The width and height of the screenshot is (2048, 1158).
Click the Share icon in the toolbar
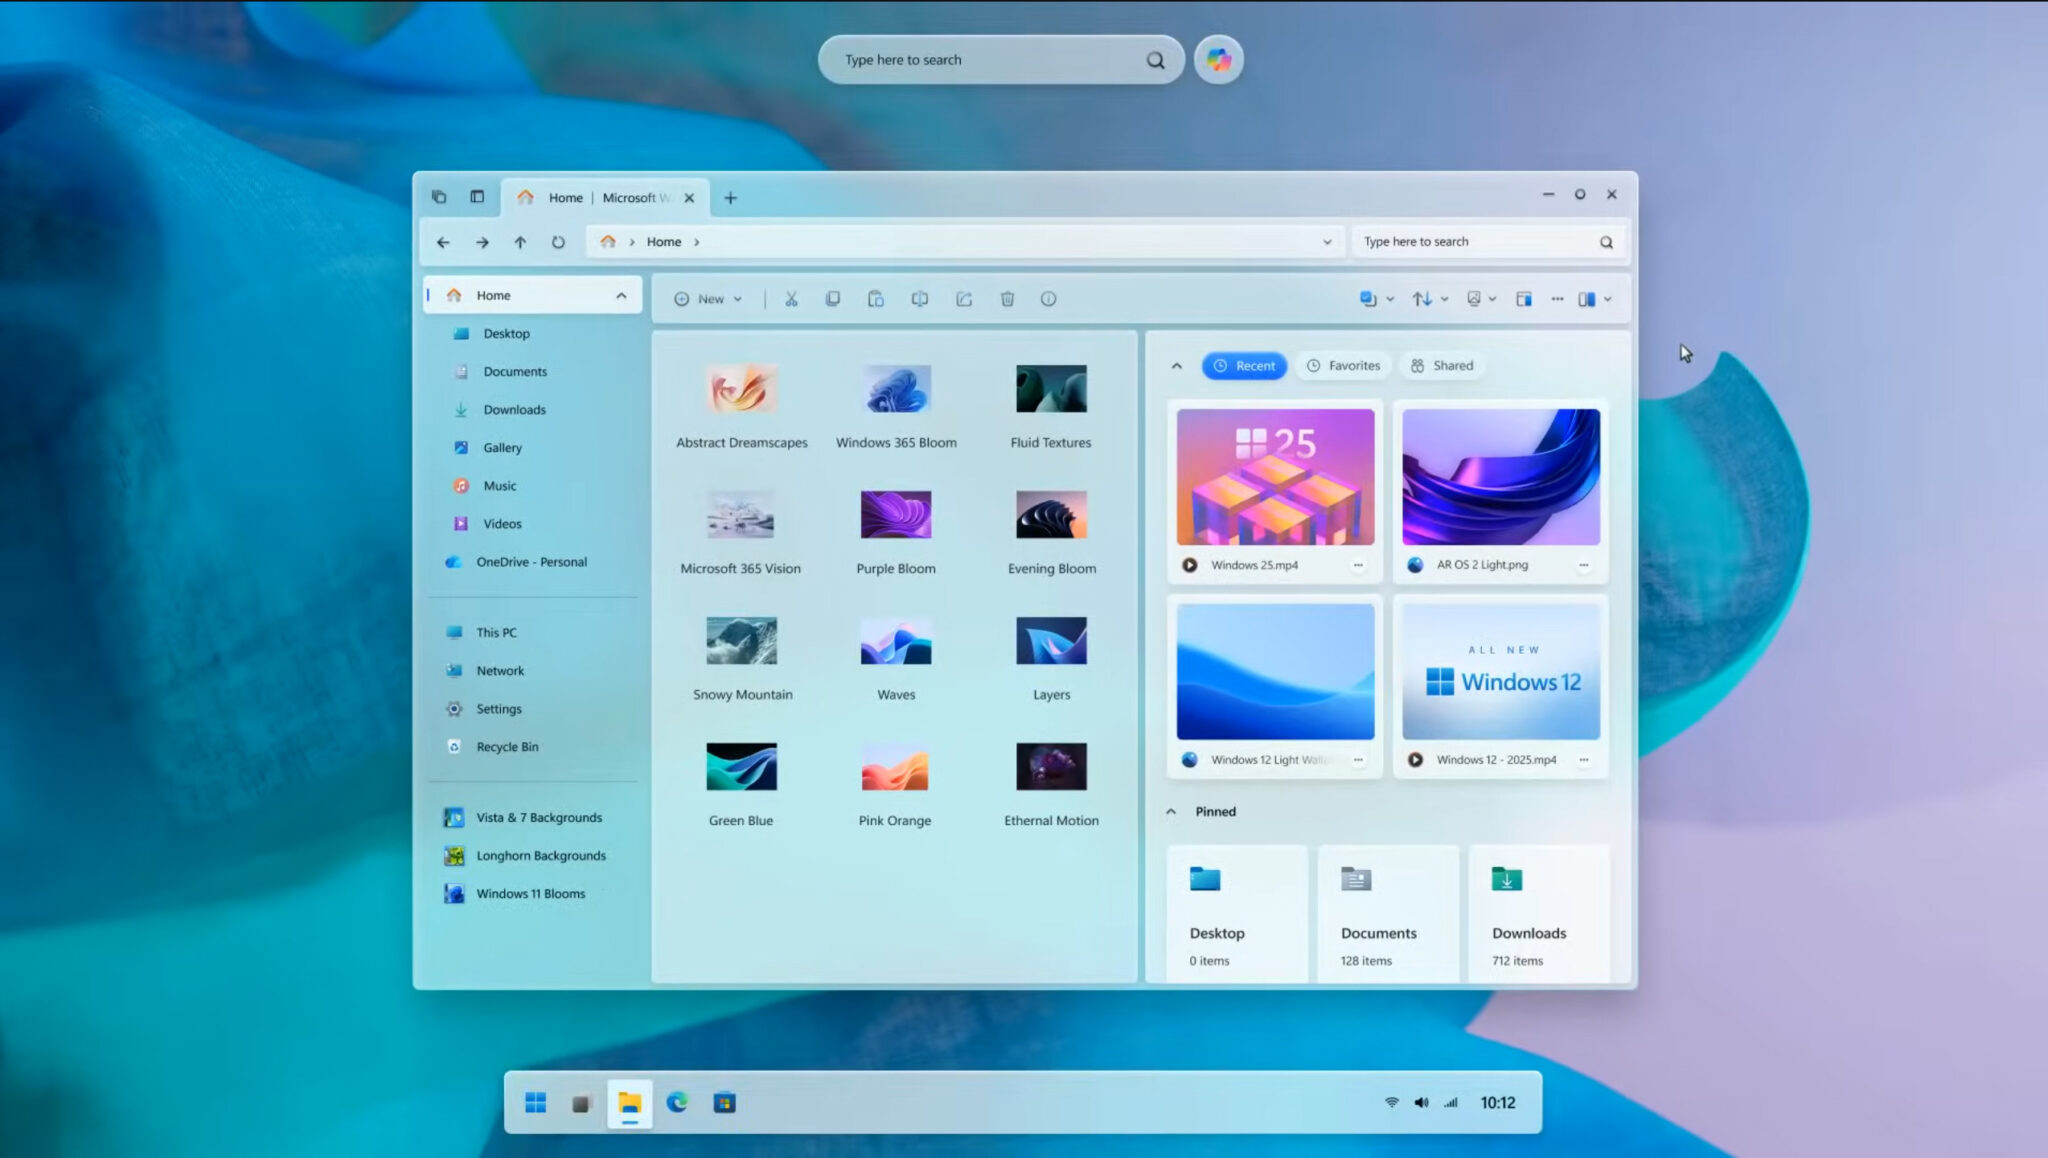[963, 298]
